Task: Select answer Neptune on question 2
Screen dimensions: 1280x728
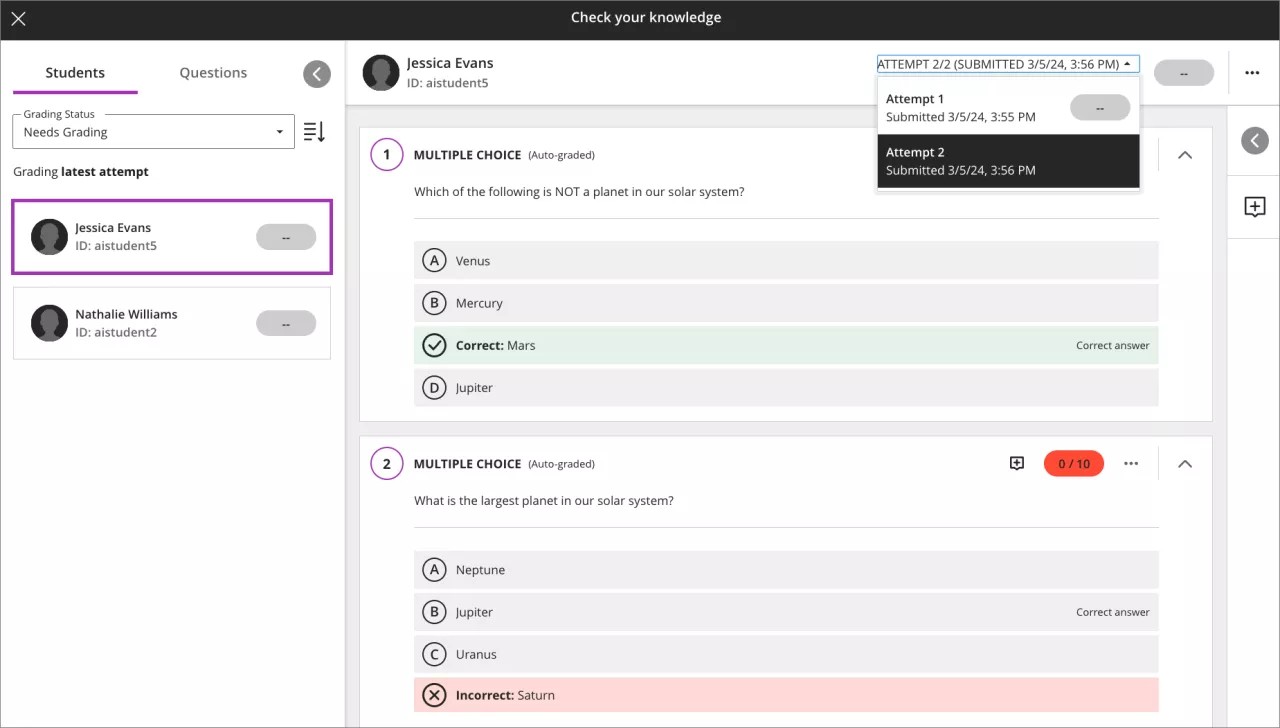Action: point(785,569)
